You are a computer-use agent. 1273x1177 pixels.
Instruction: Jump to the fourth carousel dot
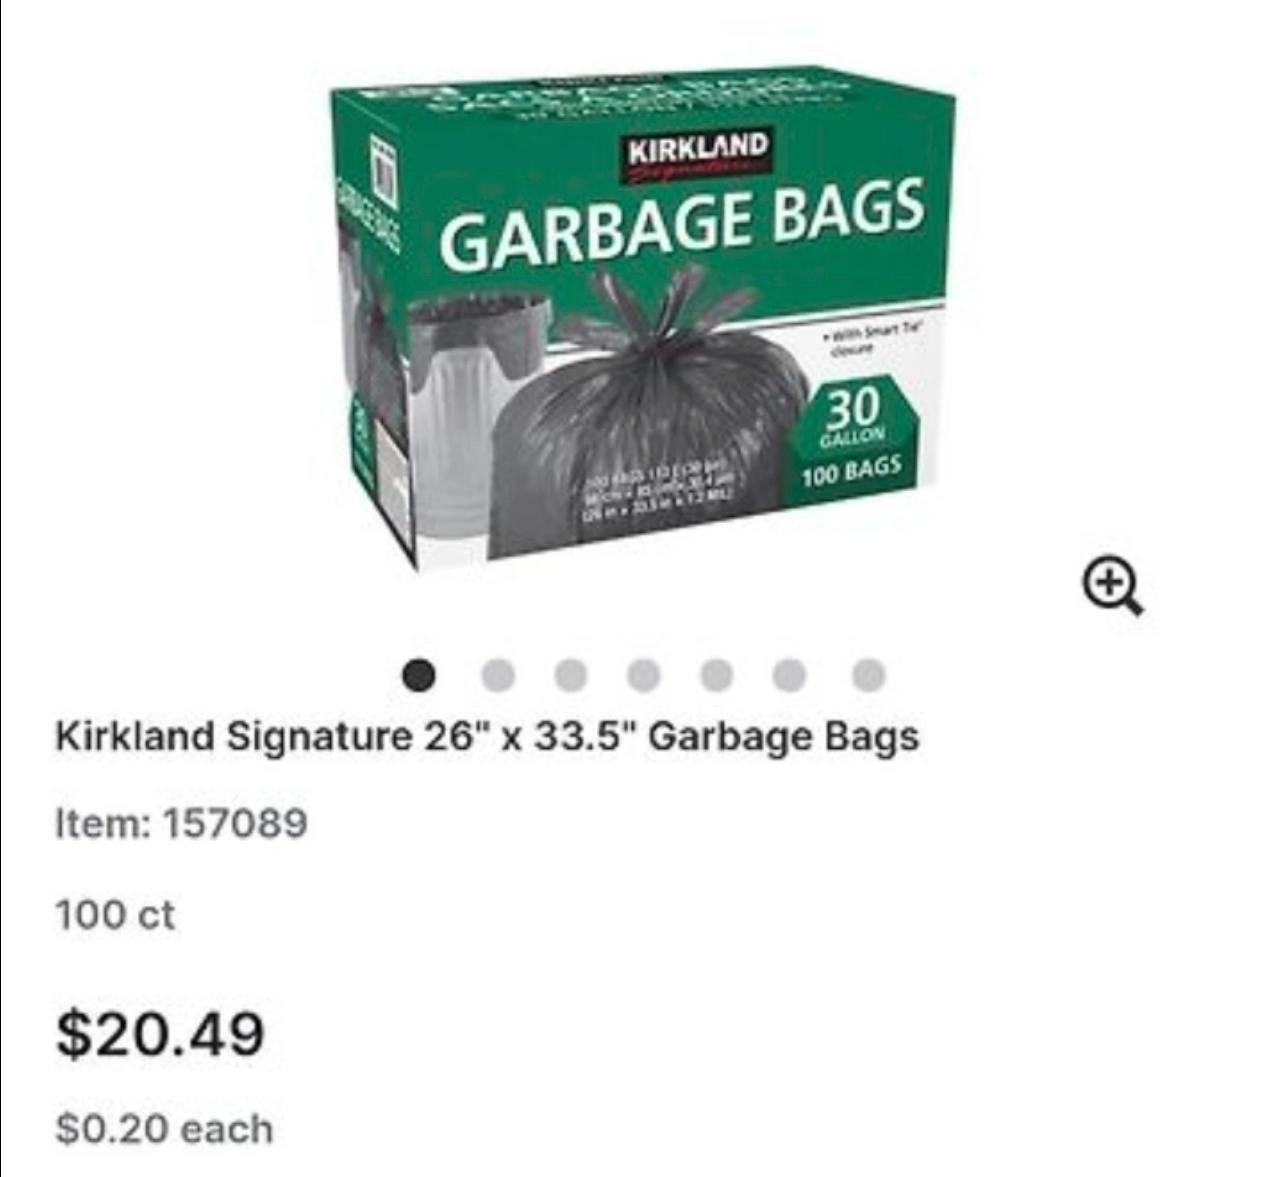pos(644,676)
